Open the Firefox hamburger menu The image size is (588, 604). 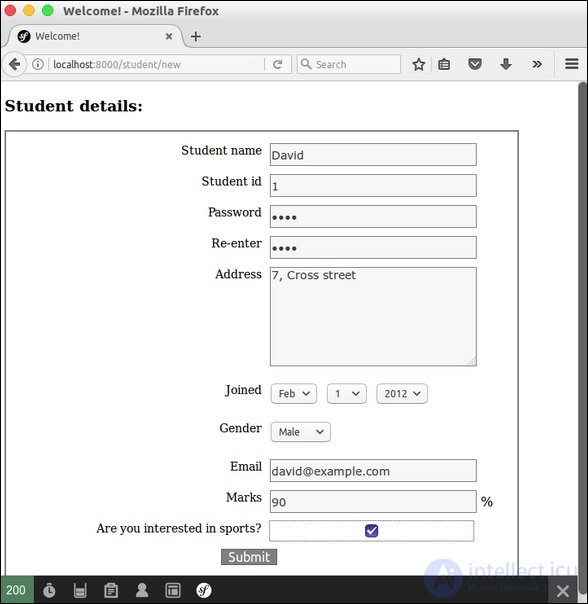pos(572,64)
